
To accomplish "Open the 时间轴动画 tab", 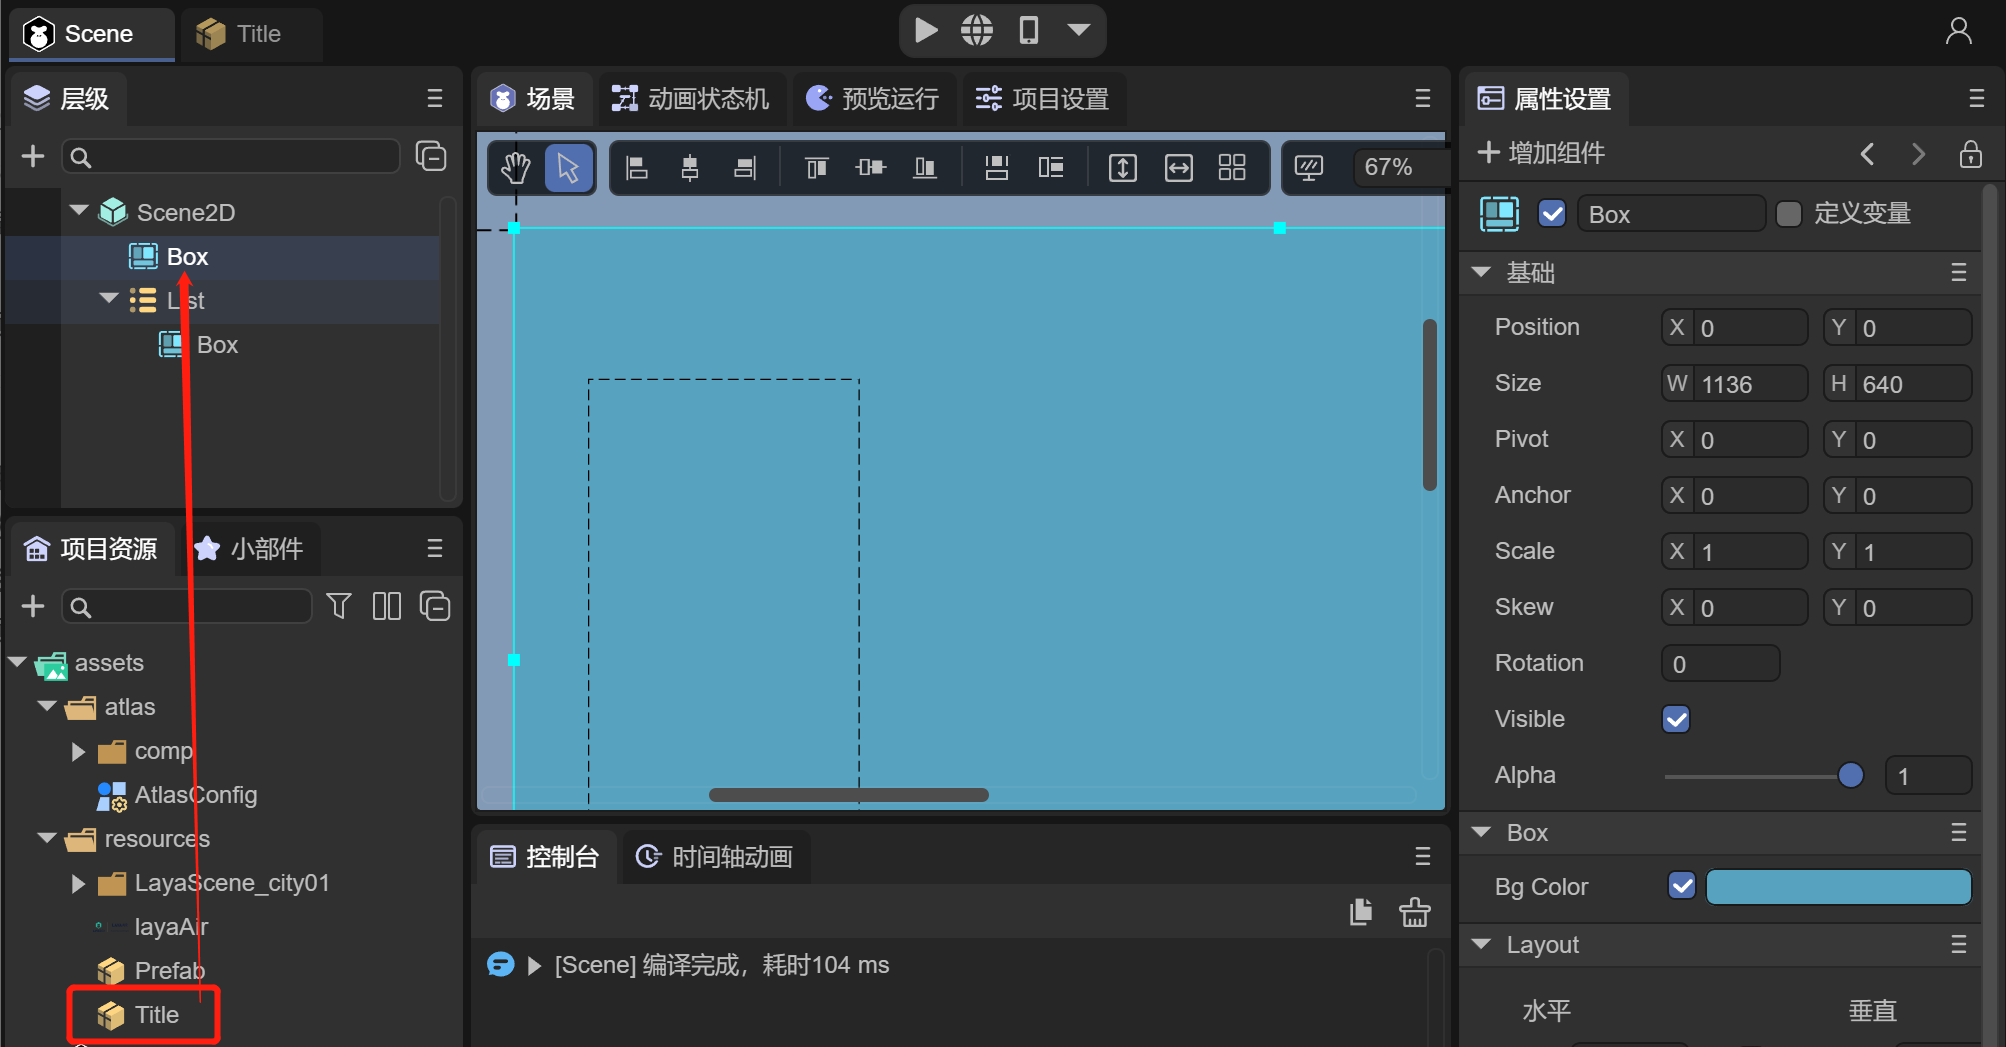I will (716, 857).
